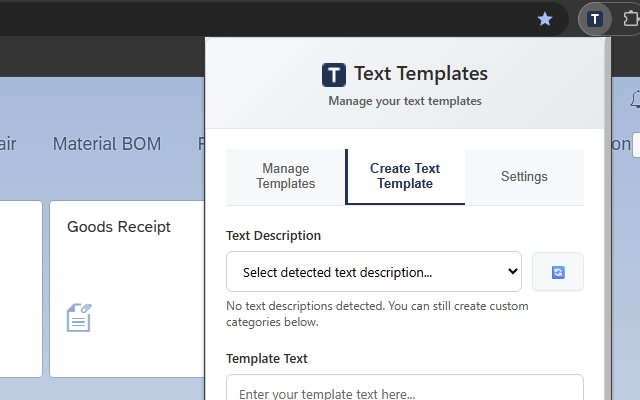The height and width of the screenshot is (400, 640).
Task: Click the Goods Receipt document icon
Action: click(79, 317)
